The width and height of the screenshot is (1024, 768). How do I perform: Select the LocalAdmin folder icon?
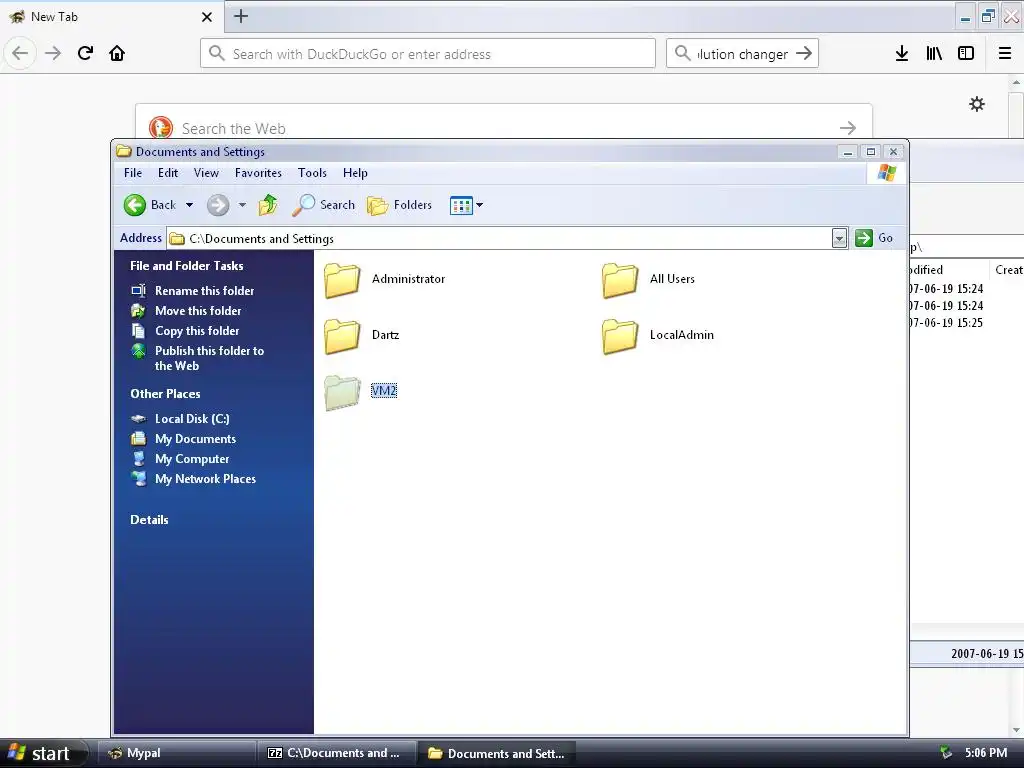pyautogui.click(x=620, y=336)
